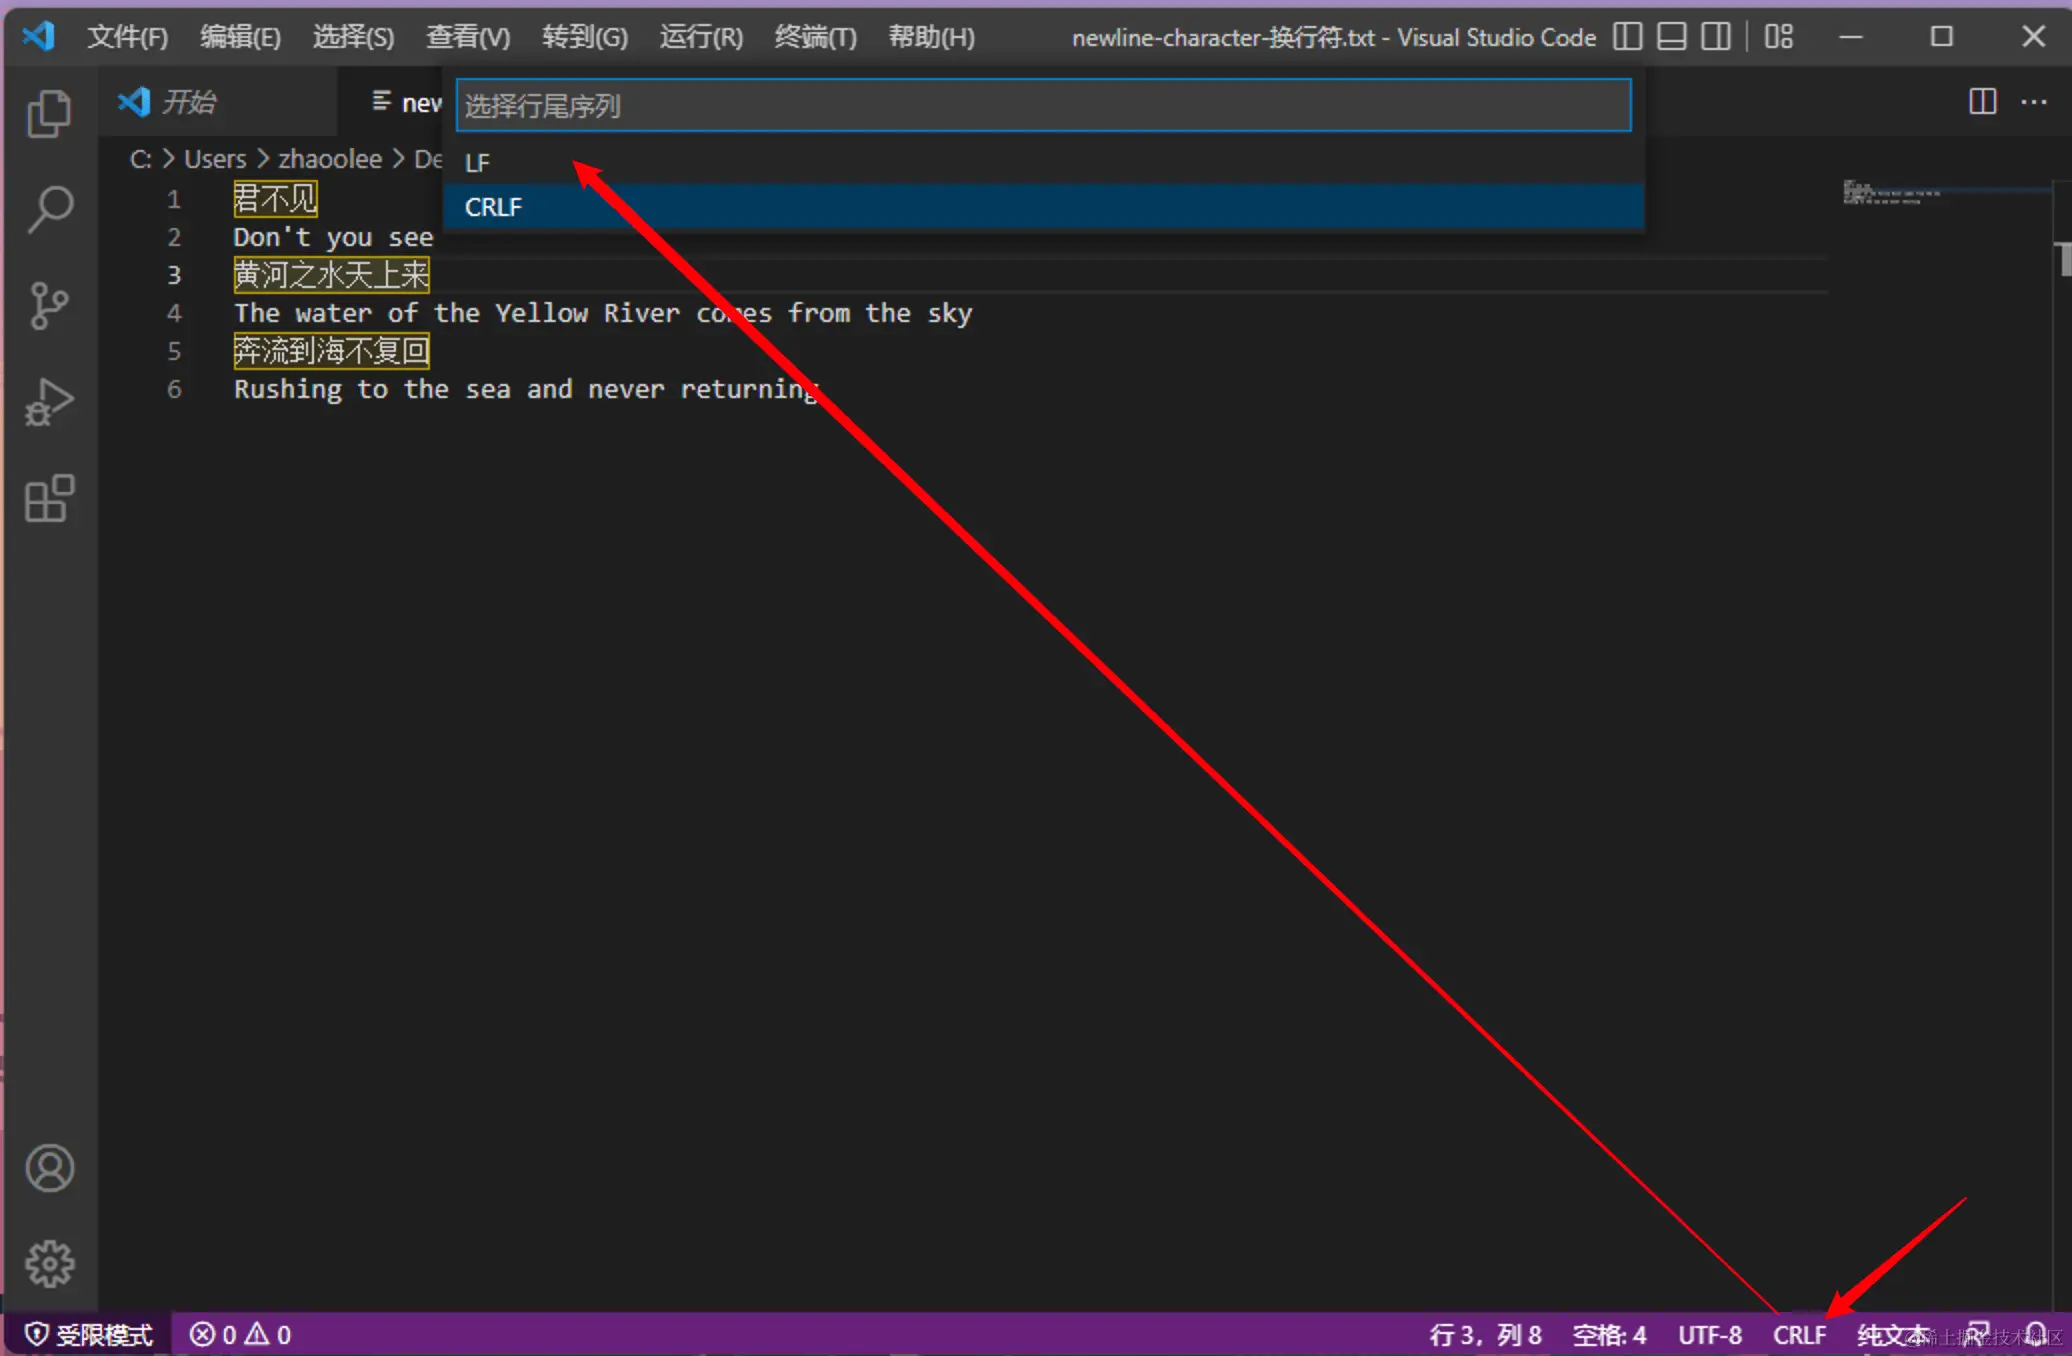
Task: Open the Search view icon
Action: (x=49, y=209)
